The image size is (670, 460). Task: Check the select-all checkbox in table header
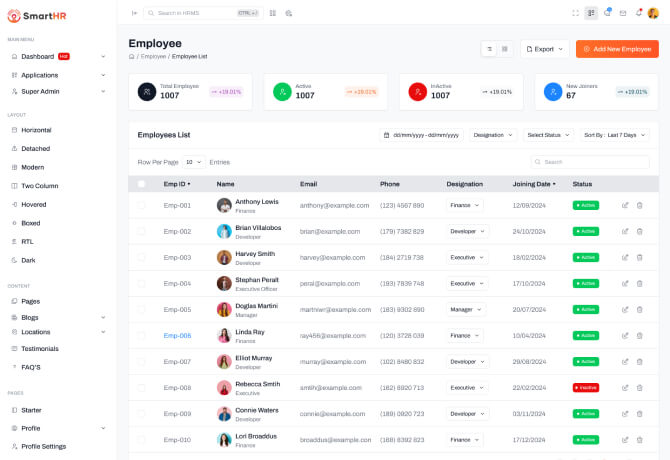pyautogui.click(x=141, y=184)
